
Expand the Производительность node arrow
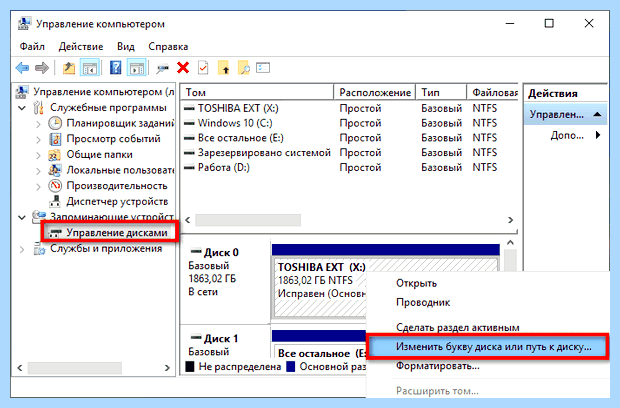pyautogui.click(x=38, y=187)
